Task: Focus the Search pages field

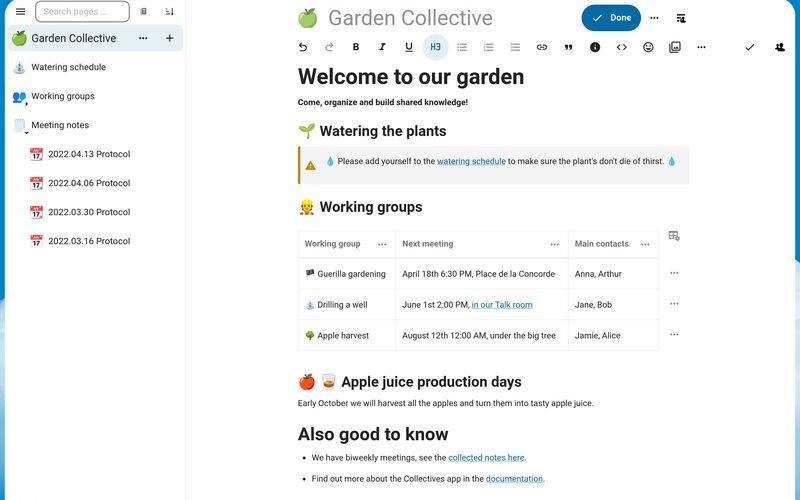Action: coord(82,11)
